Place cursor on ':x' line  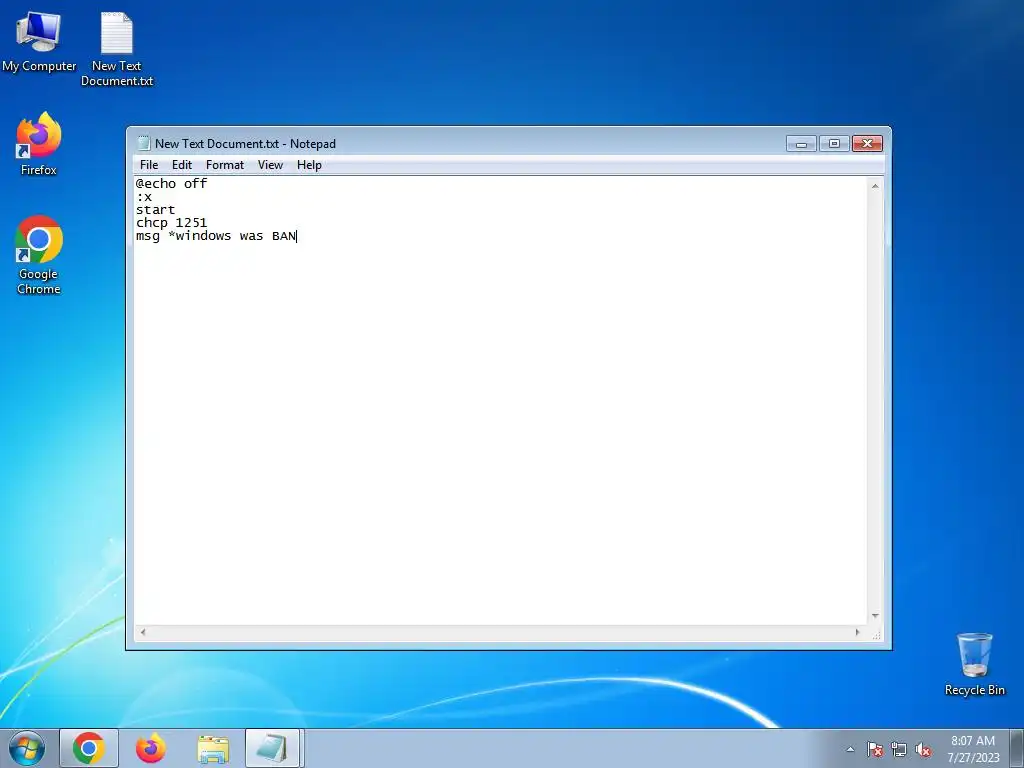click(x=144, y=197)
